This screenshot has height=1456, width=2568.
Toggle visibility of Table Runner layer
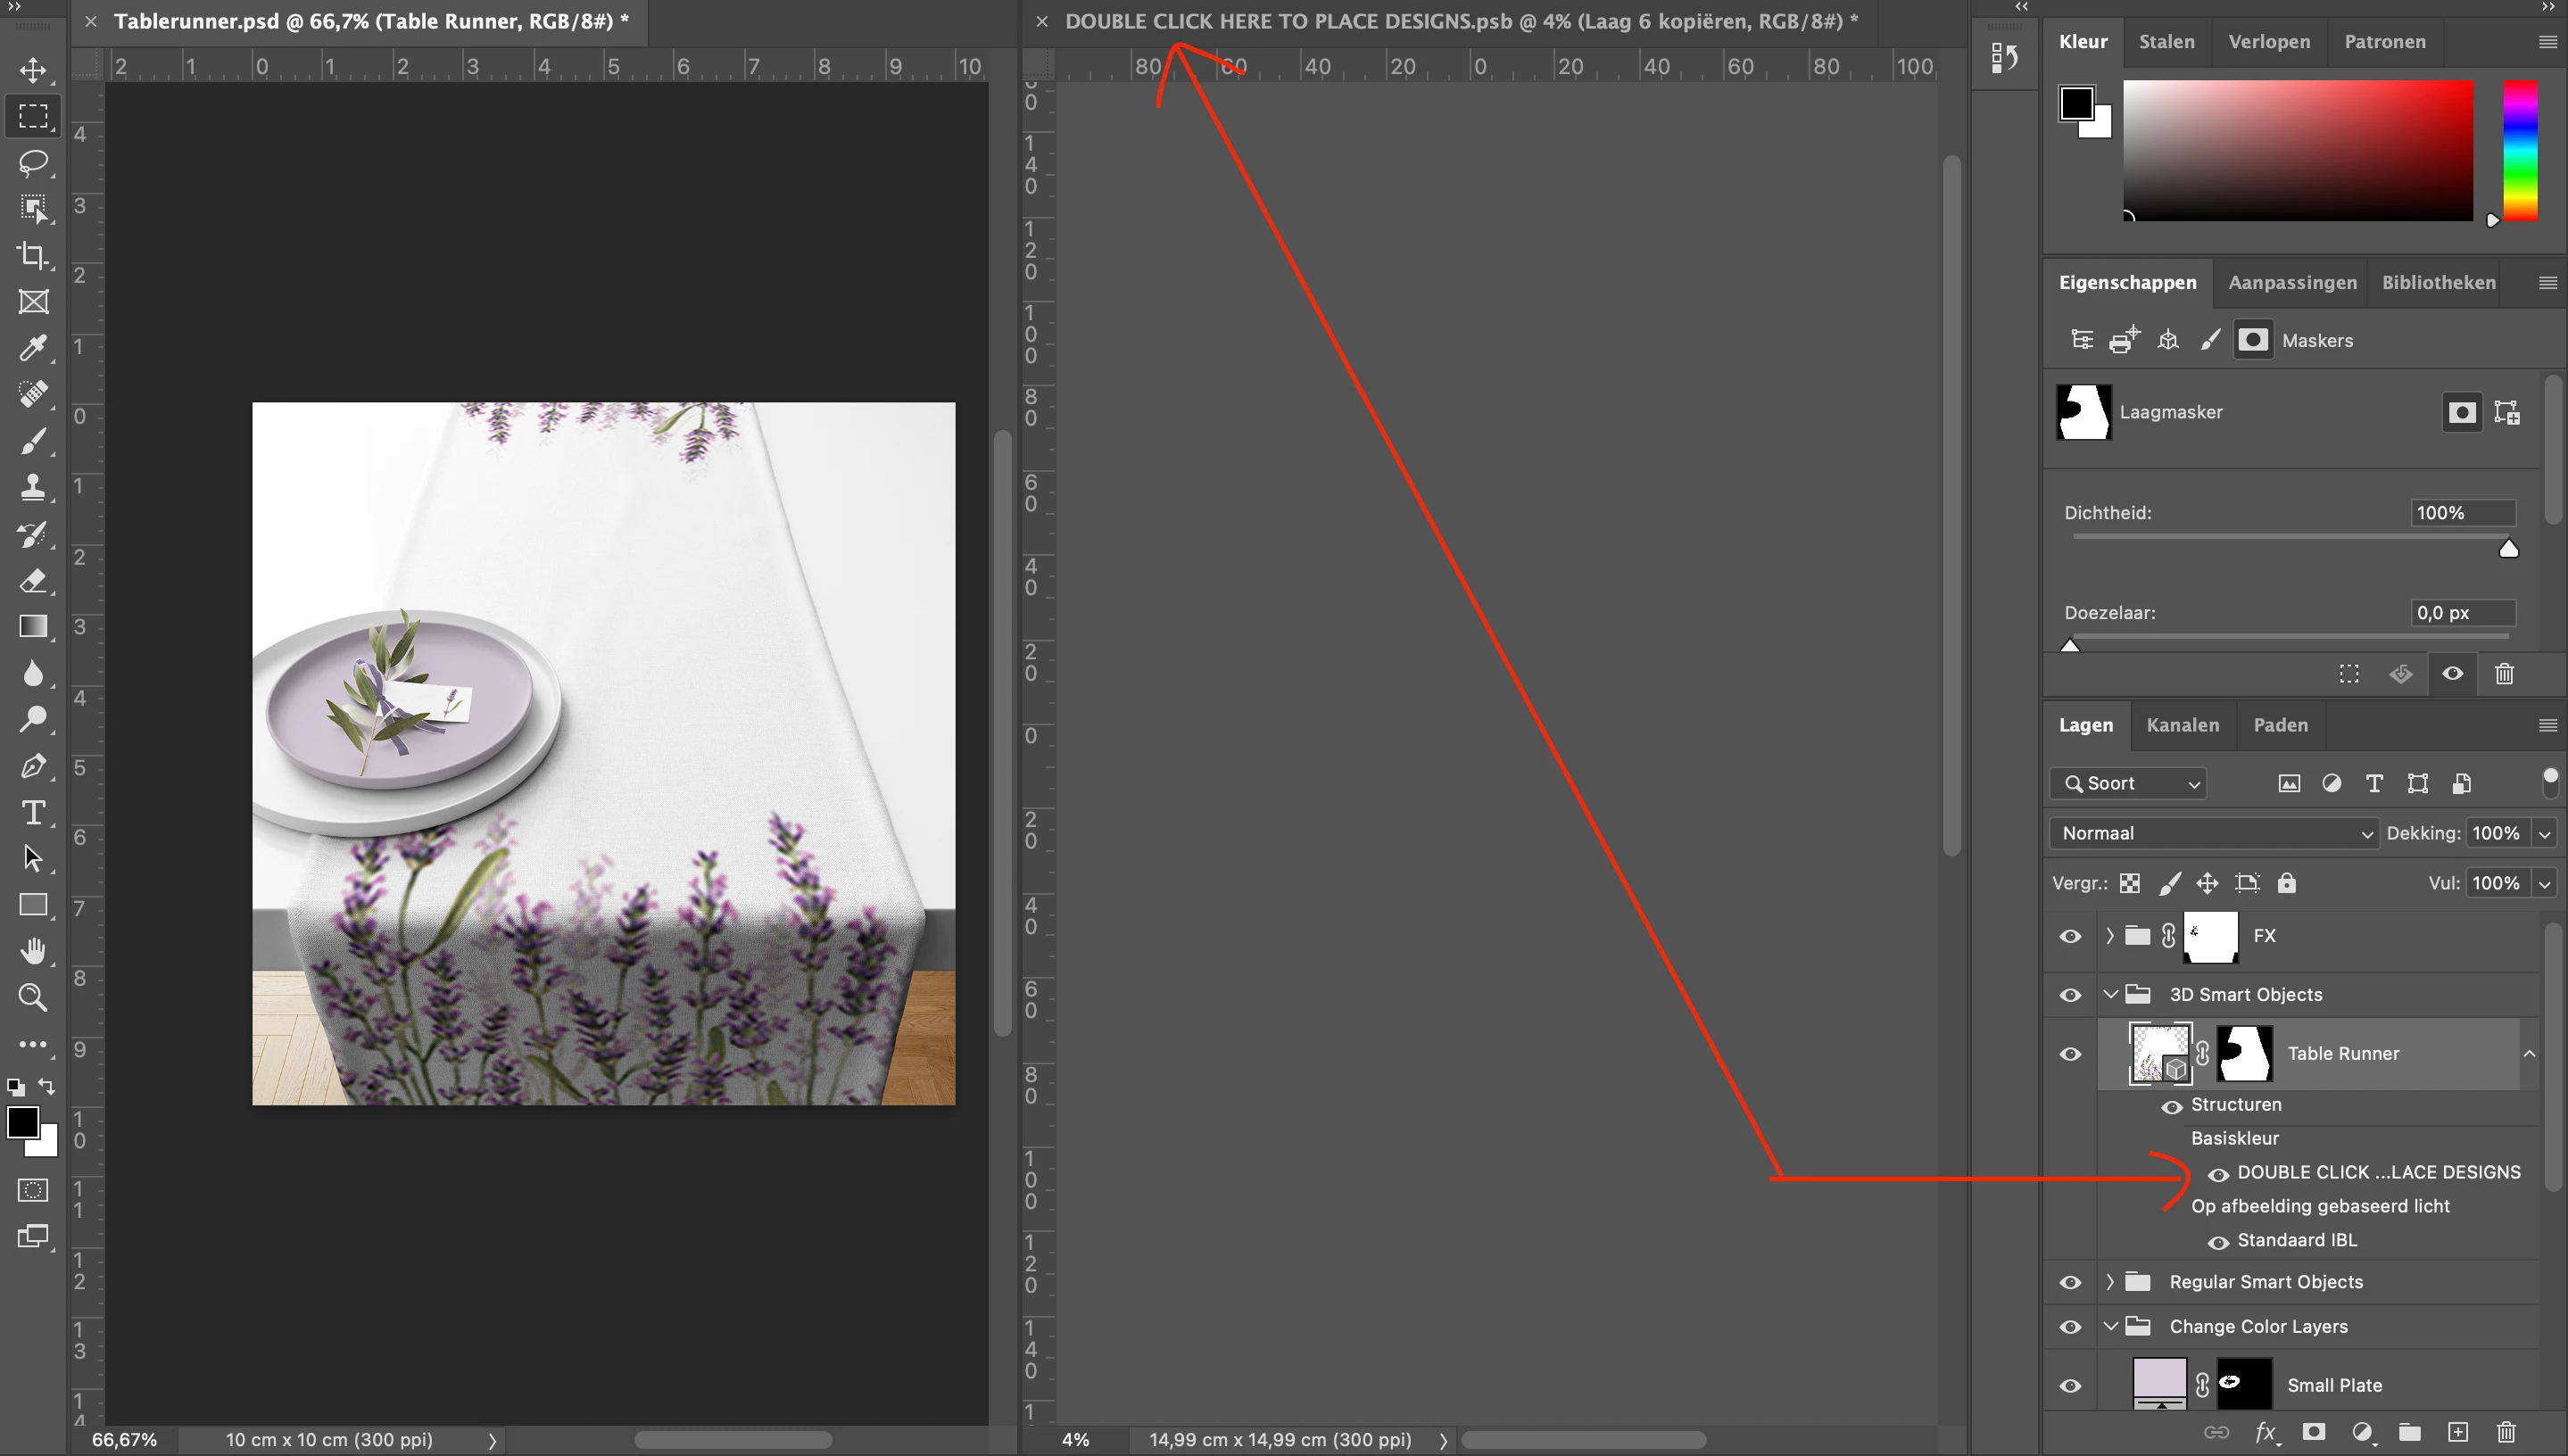2070,1054
